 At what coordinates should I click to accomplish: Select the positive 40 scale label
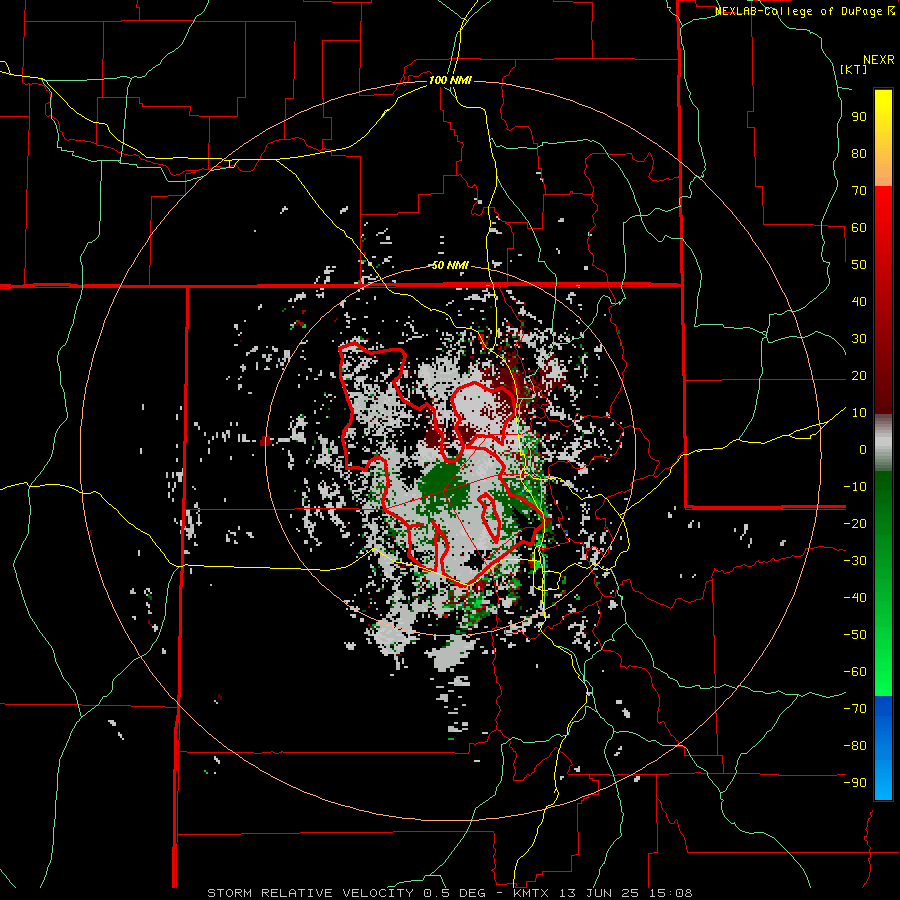coord(859,301)
